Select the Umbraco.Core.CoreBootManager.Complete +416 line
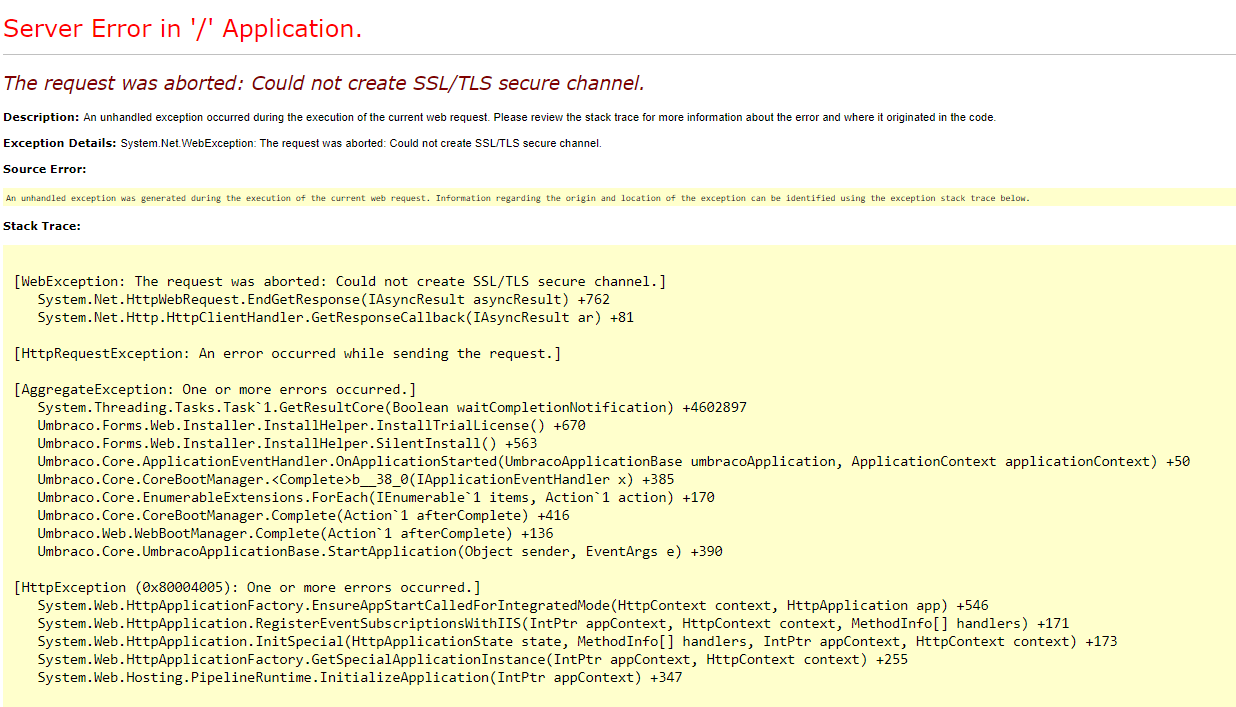1236x707 pixels. coord(304,515)
